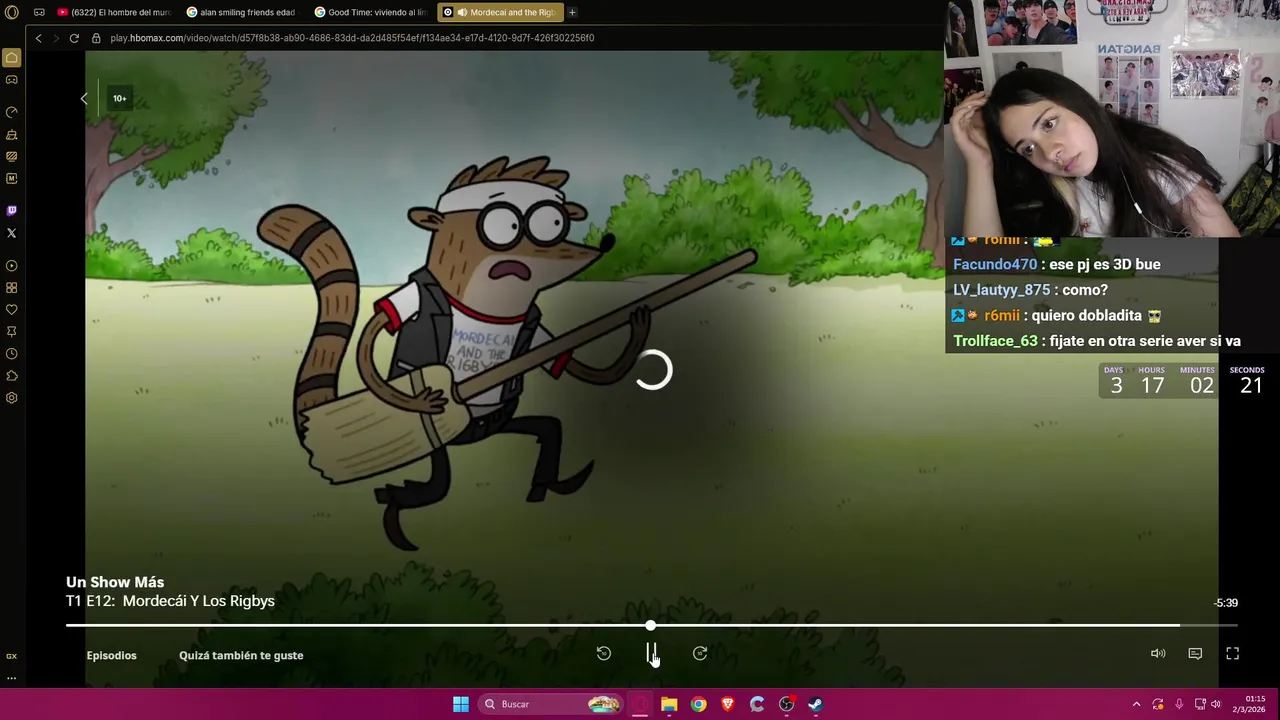Screen dimensions: 1280x720
Task: Focus the play.hbomax.com address bar
Action: [352, 38]
